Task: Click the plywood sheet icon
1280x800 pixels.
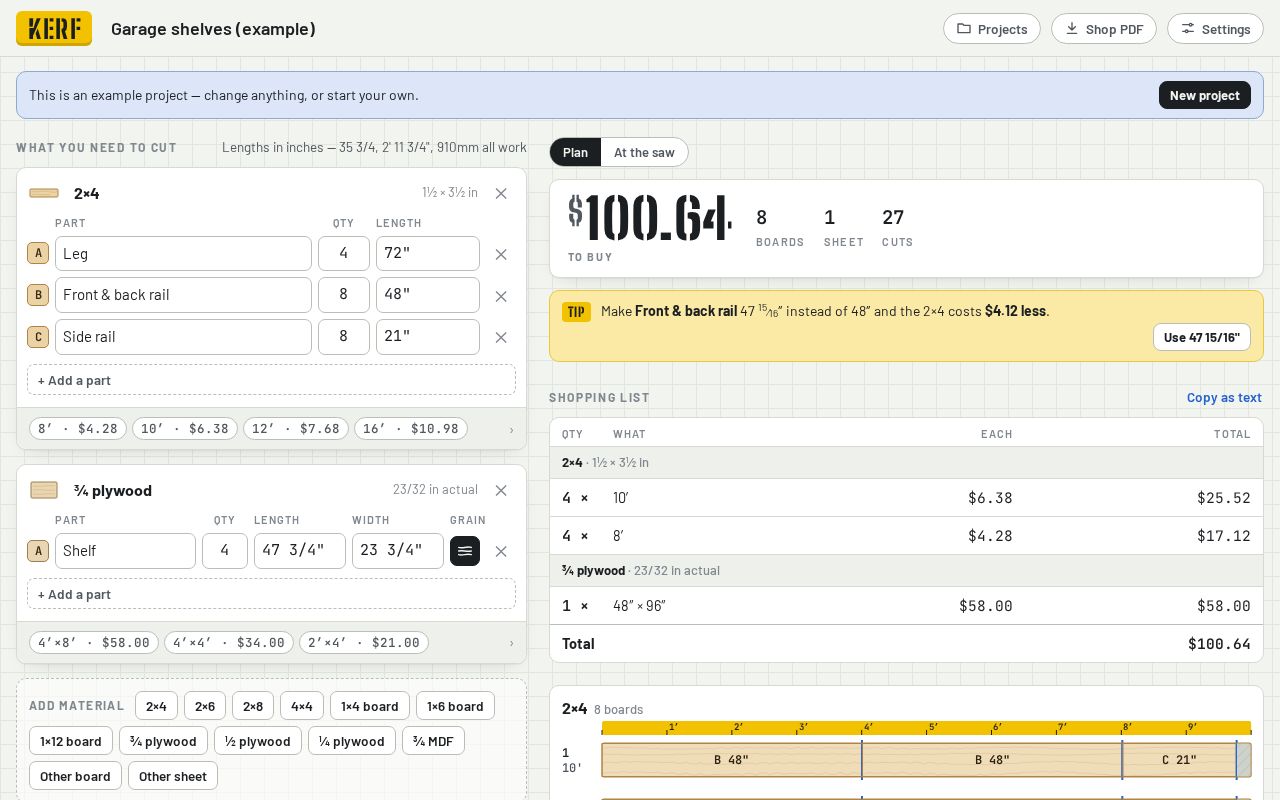Action: point(44,490)
